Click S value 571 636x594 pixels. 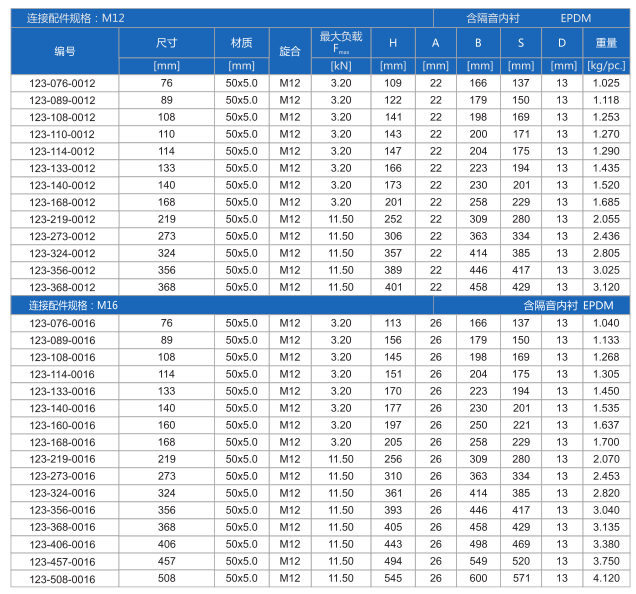[x=521, y=578]
